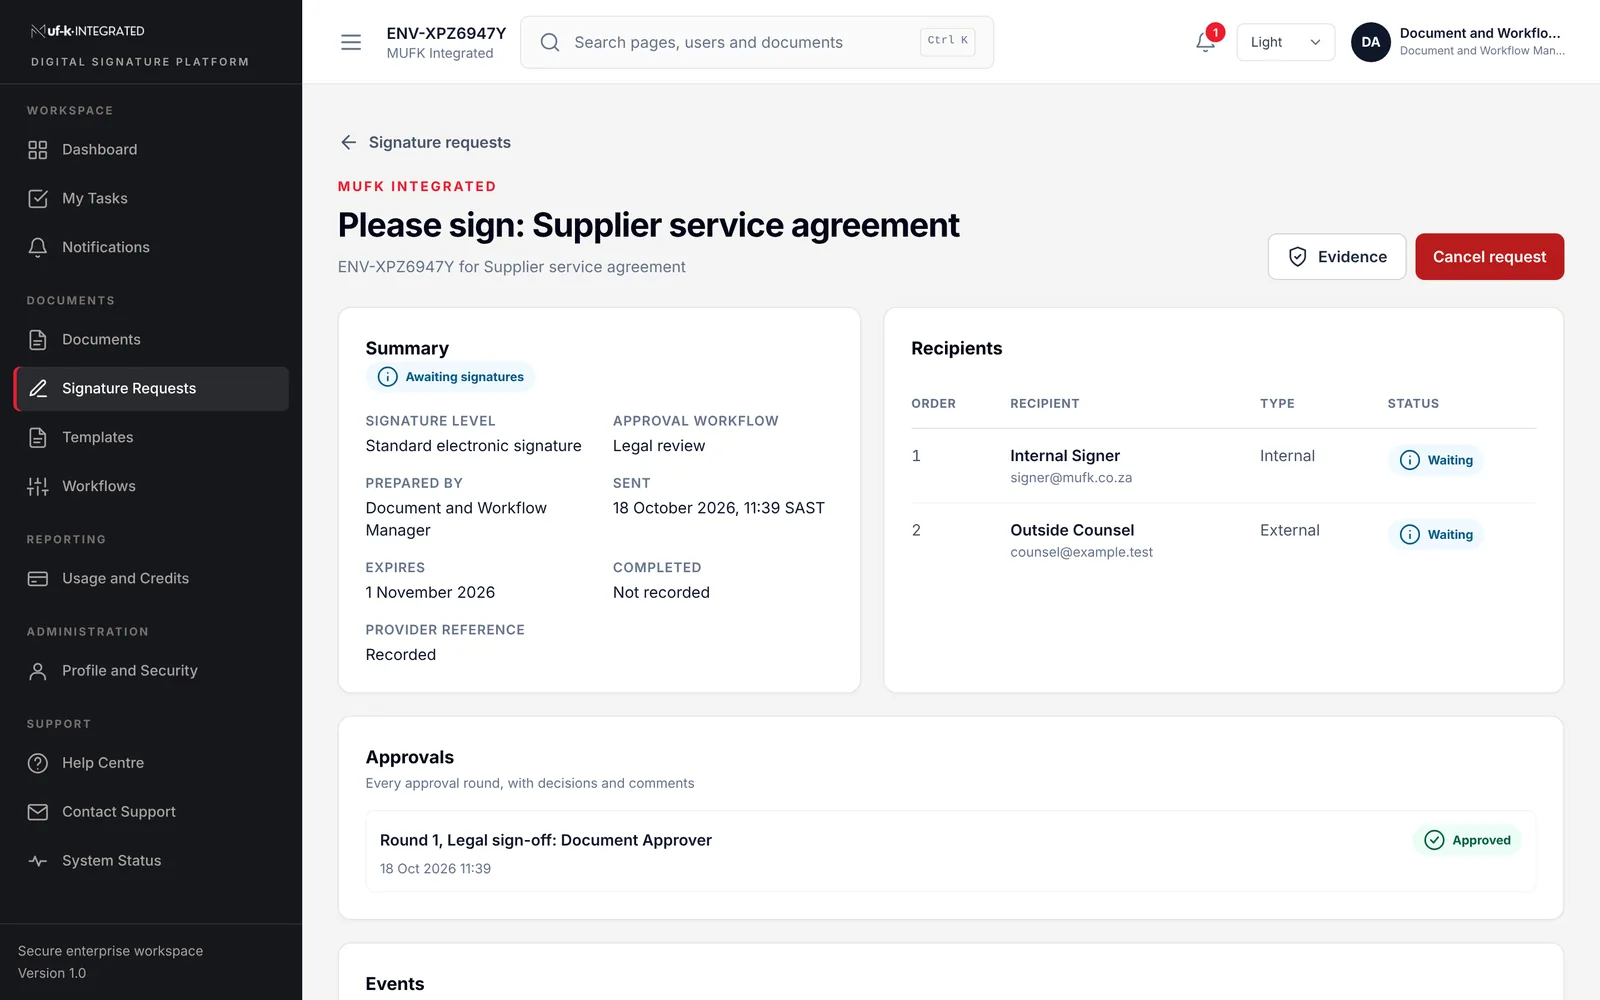The width and height of the screenshot is (1600, 1000).
Task: Select the Internal Signer recipient name
Action: 1065,456
